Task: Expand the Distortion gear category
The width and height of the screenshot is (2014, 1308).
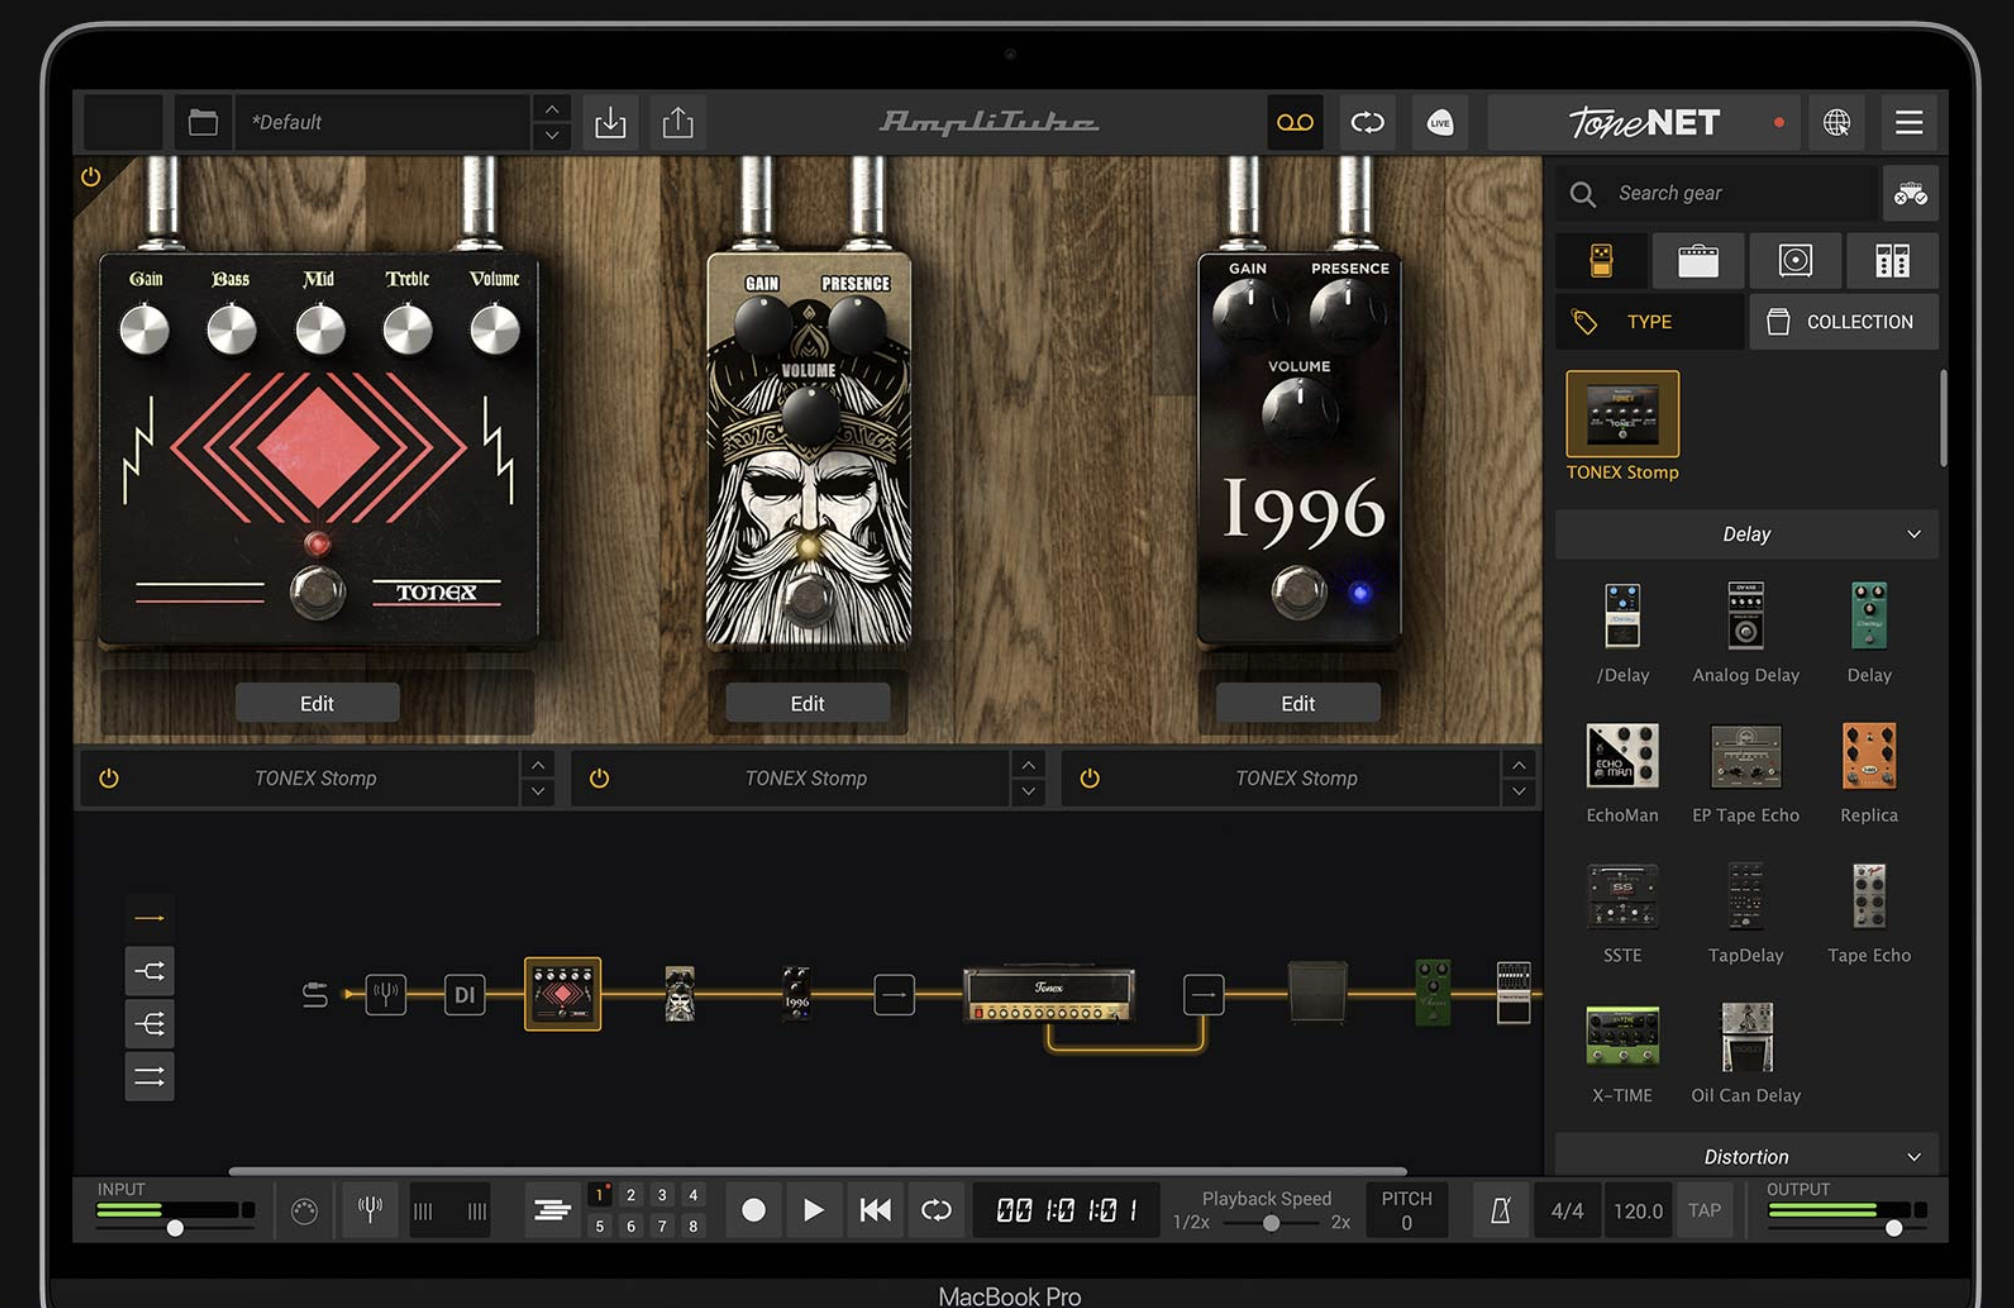Action: tap(1746, 1156)
